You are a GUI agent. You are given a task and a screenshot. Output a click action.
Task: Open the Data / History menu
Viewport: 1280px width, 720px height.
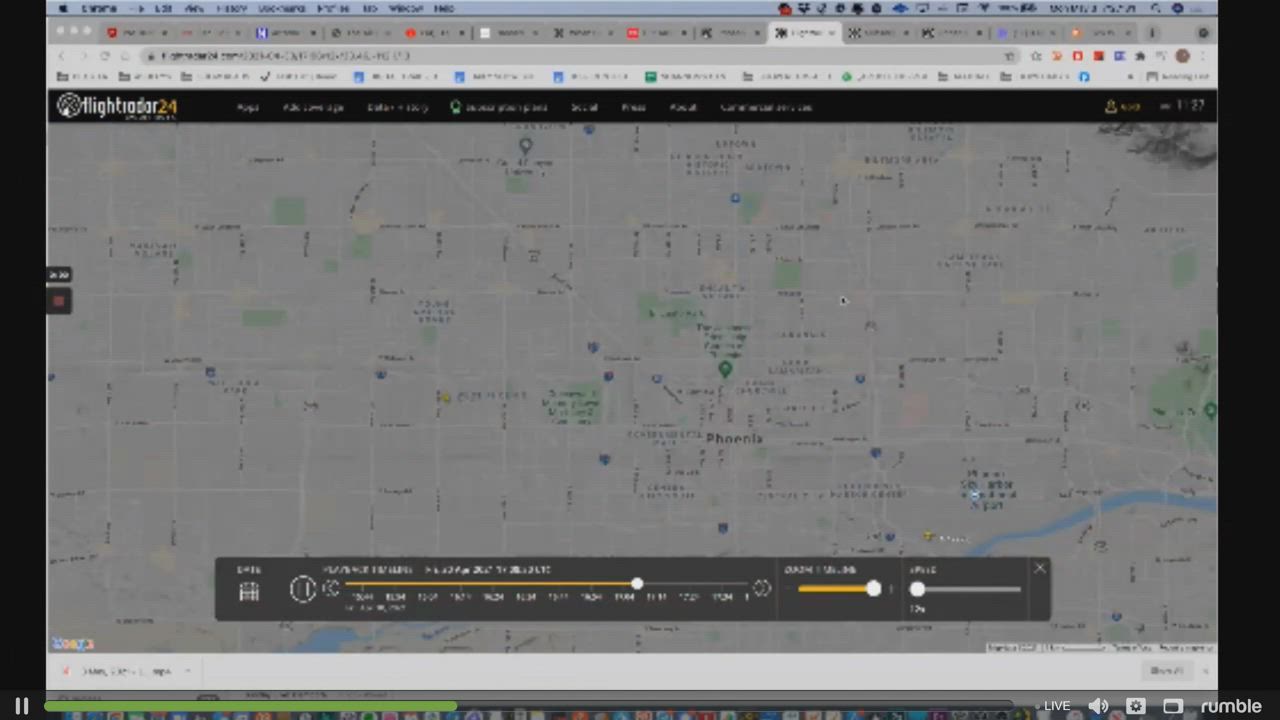click(397, 107)
